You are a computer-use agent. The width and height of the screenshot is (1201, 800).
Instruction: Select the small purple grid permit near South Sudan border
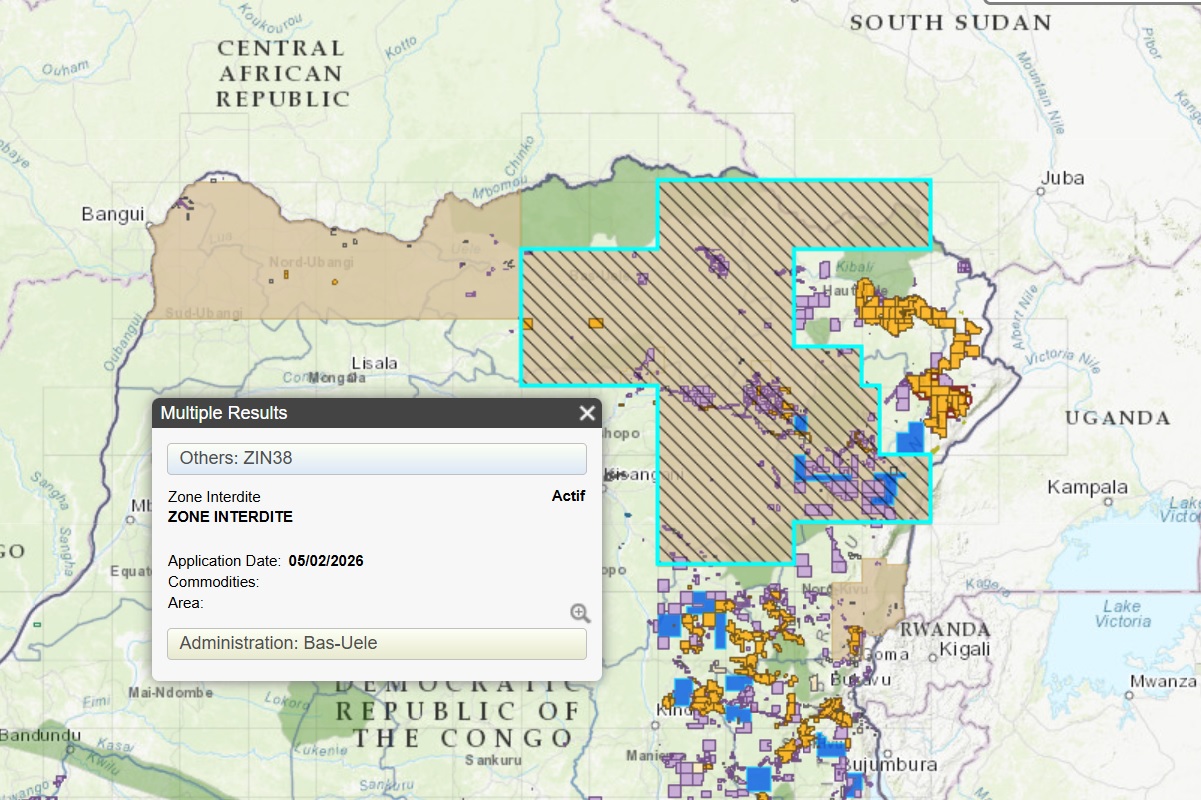tap(964, 266)
